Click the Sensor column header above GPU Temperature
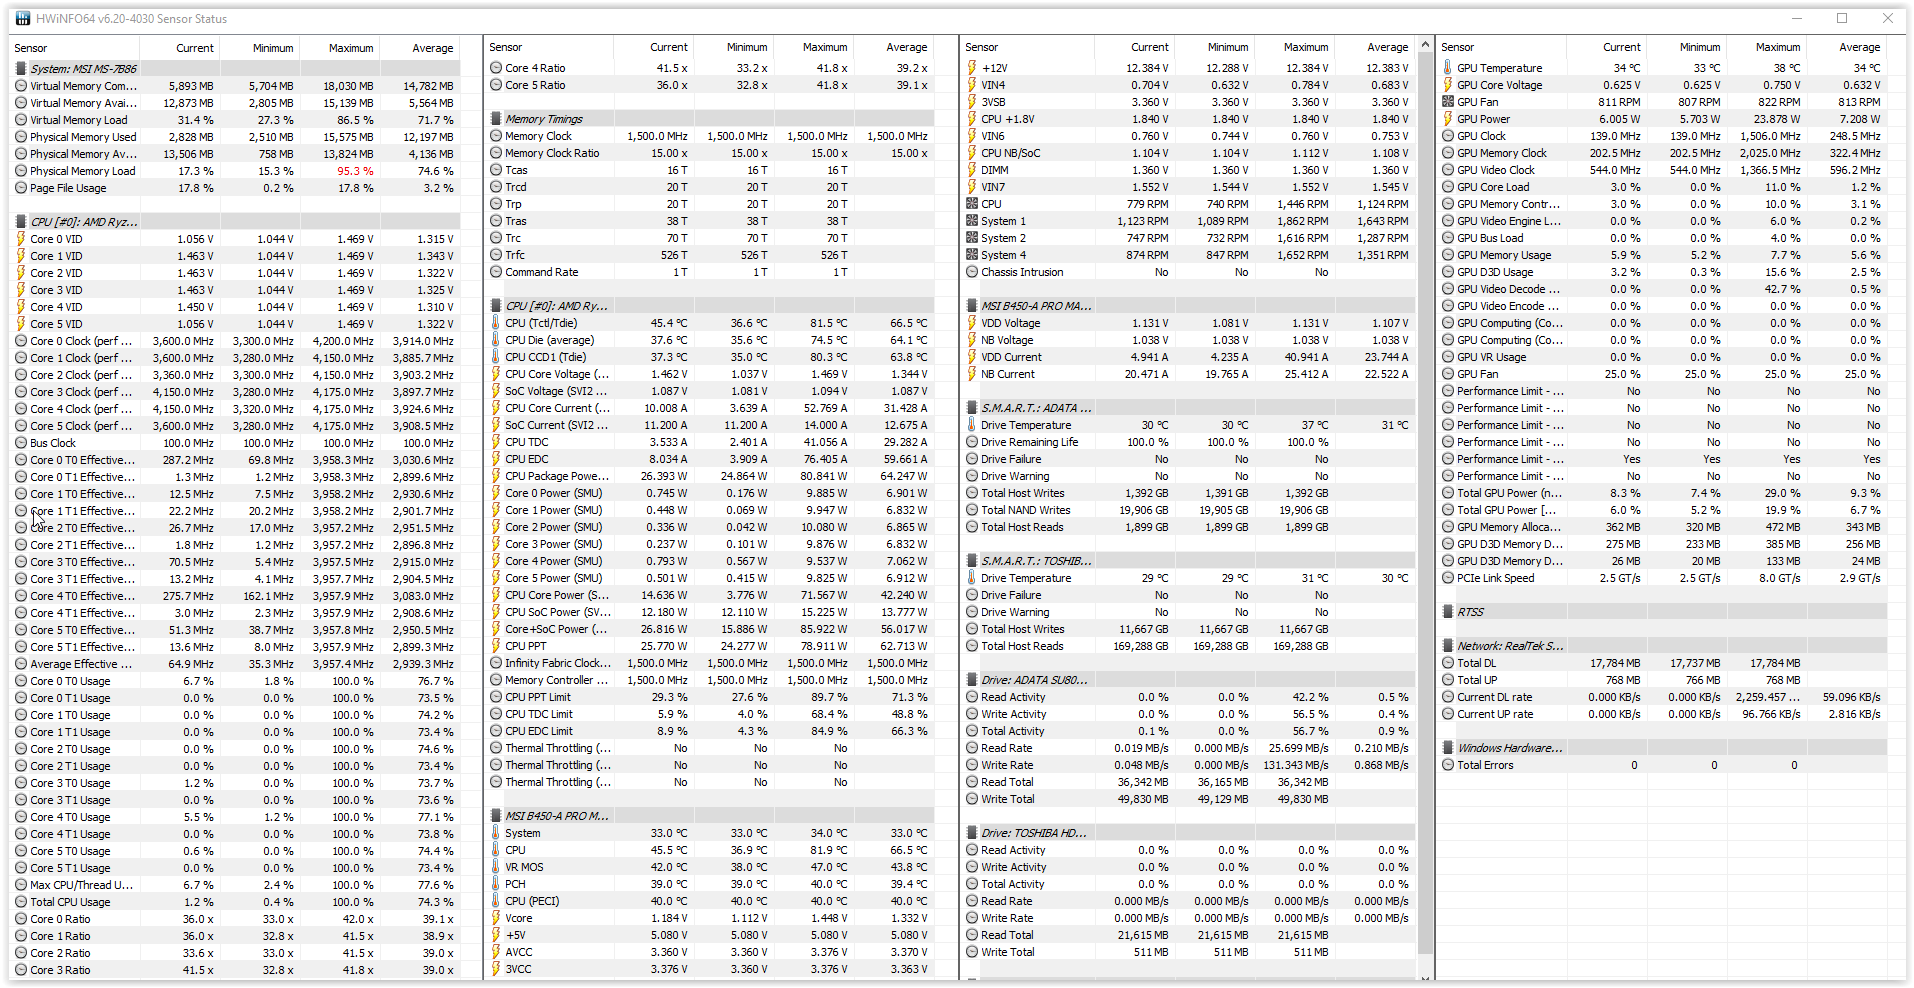Viewport: 1914px width, 988px height. [1501, 47]
